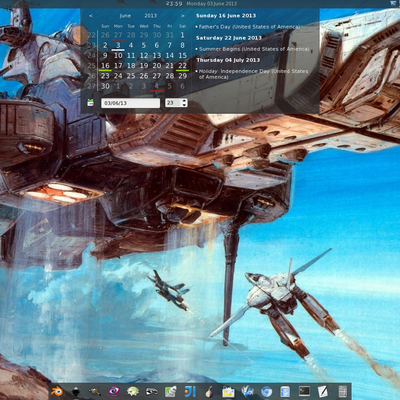
Task: Launch the calculator from the dock
Action: (x=343, y=391)
